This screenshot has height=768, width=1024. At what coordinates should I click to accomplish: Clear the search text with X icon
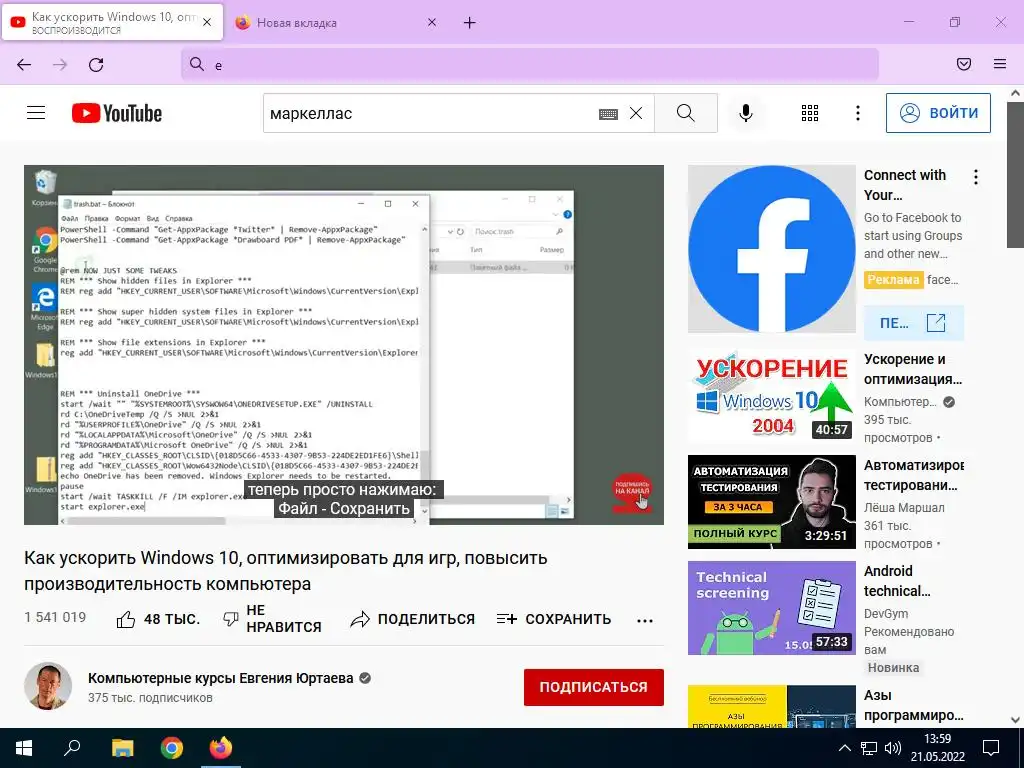[x=635, y=113]
